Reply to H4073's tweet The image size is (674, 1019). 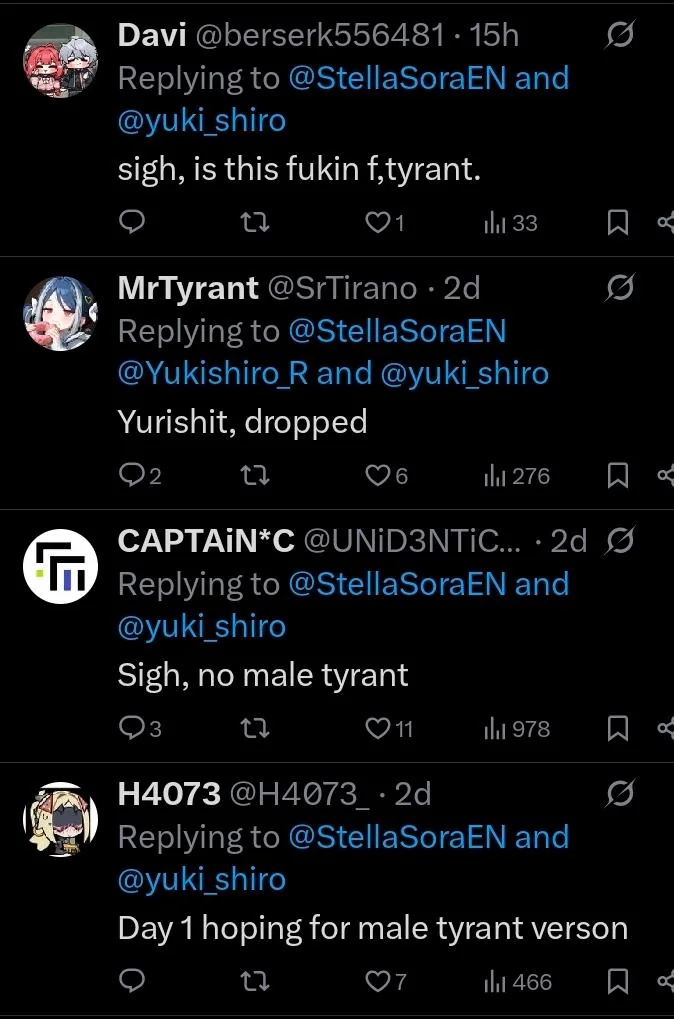[x=132, y=982]
